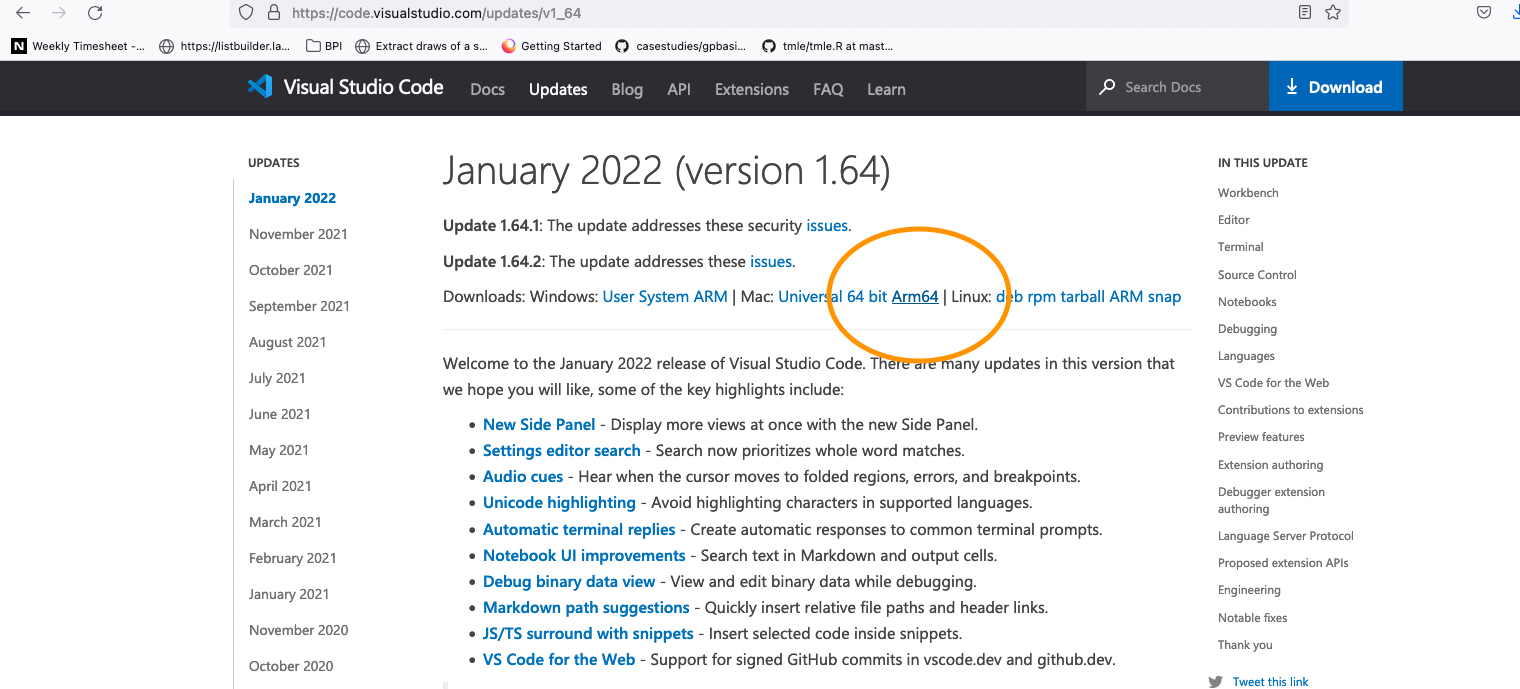The height and width of the screenshot is (689, 1520).
Task: Jump to Workbench in the This Update sidebar
Action: (1248, 192)
